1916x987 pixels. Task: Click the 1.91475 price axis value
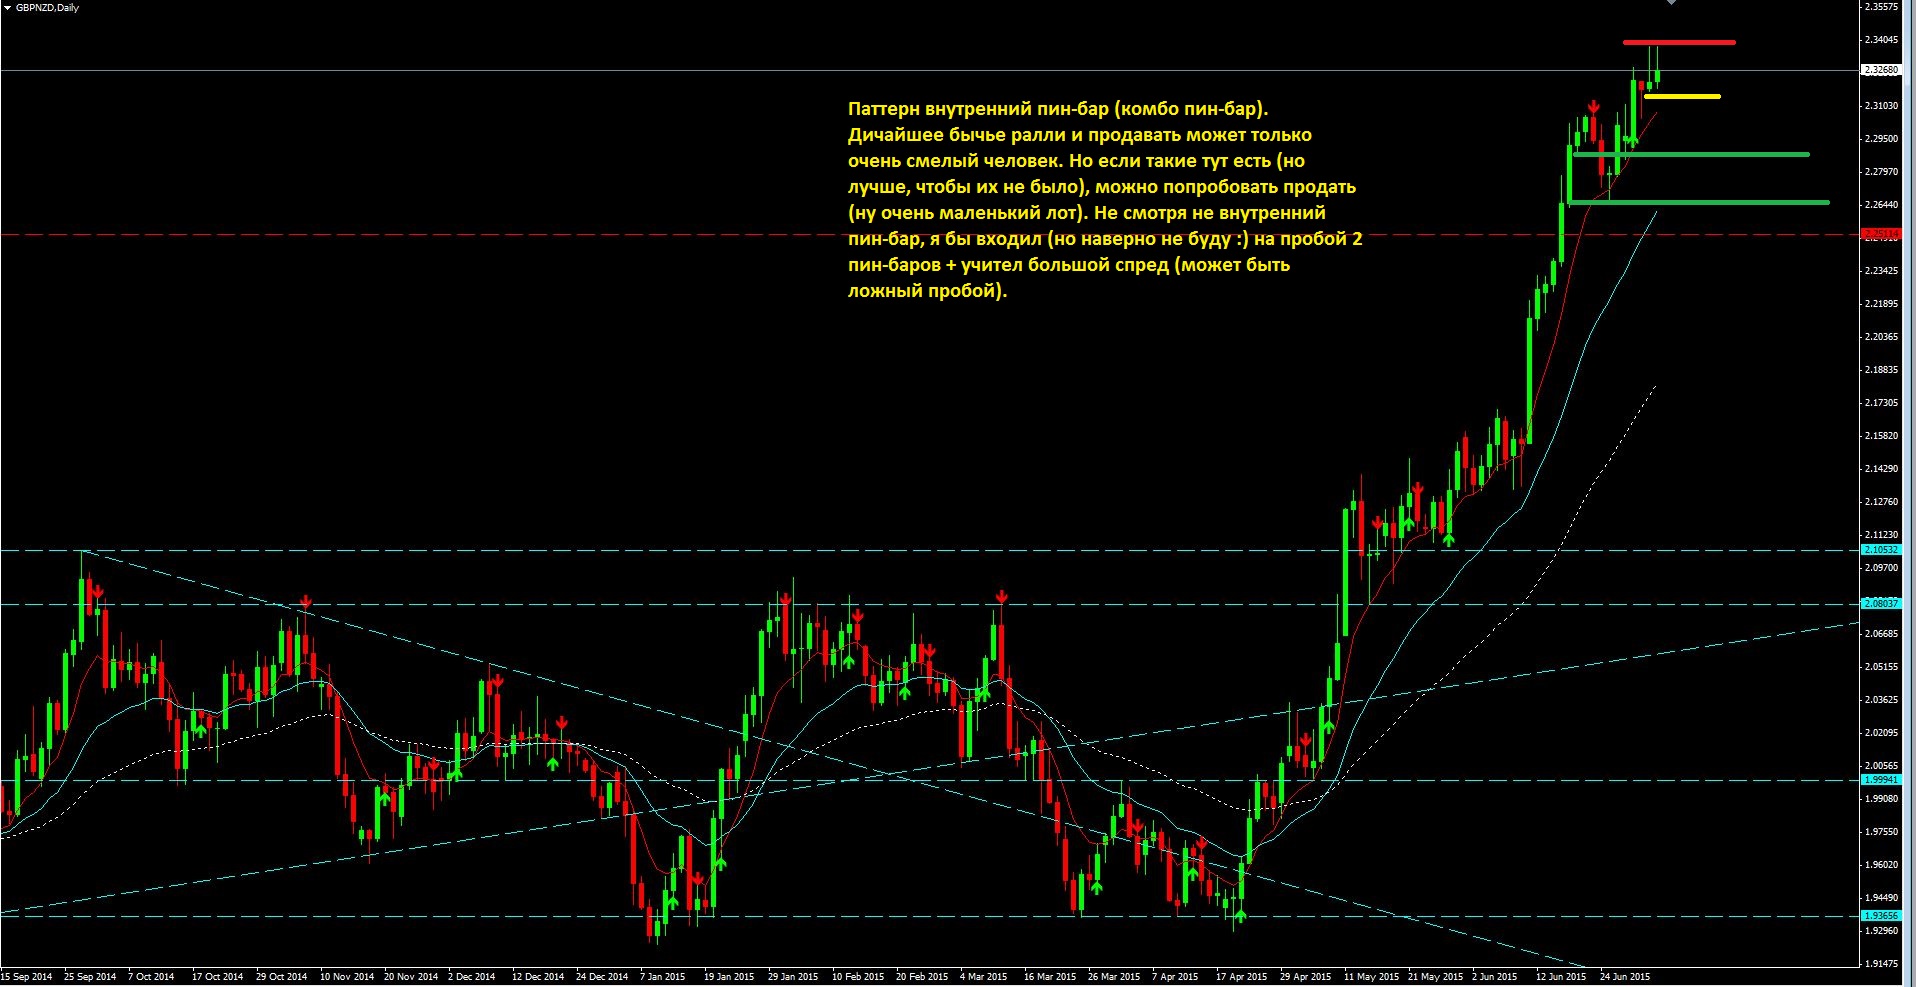tap(1882, 964)
